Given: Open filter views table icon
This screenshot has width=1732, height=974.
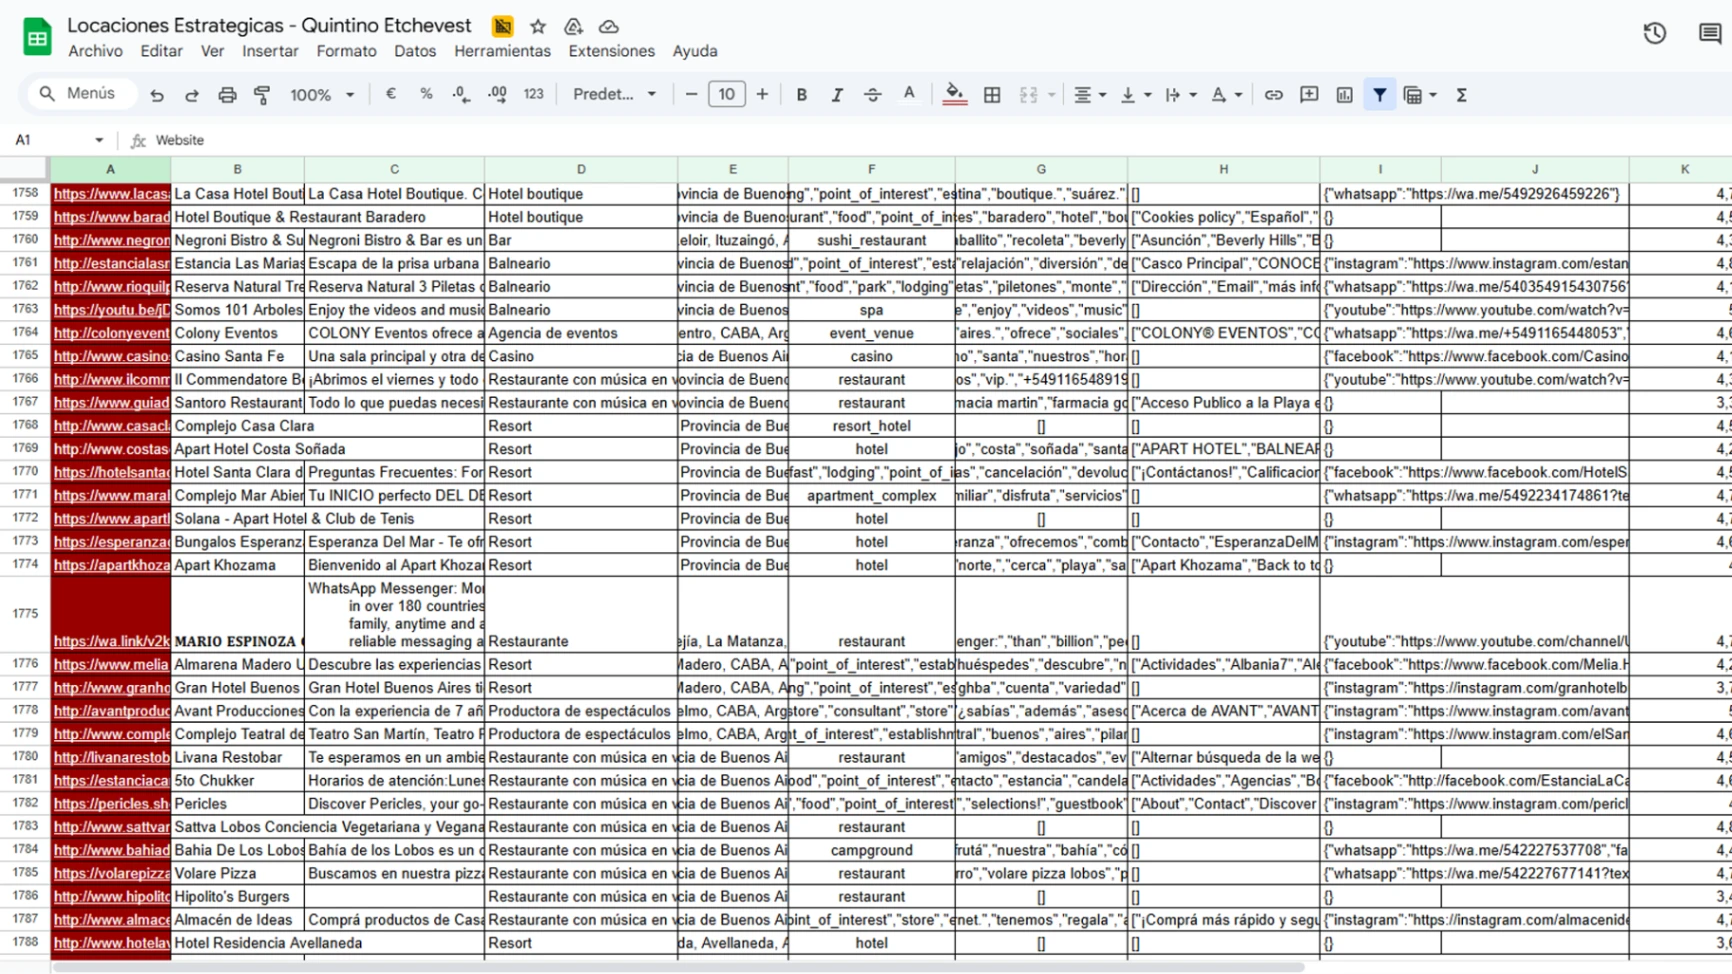Looking at the screenshot, I should coord(1413,95).
